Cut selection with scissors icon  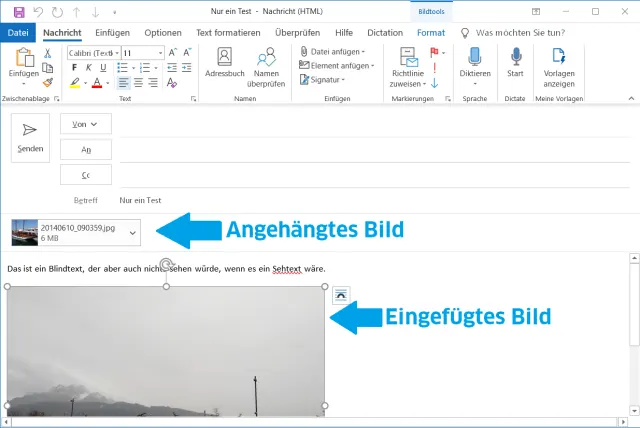[47, 53]
